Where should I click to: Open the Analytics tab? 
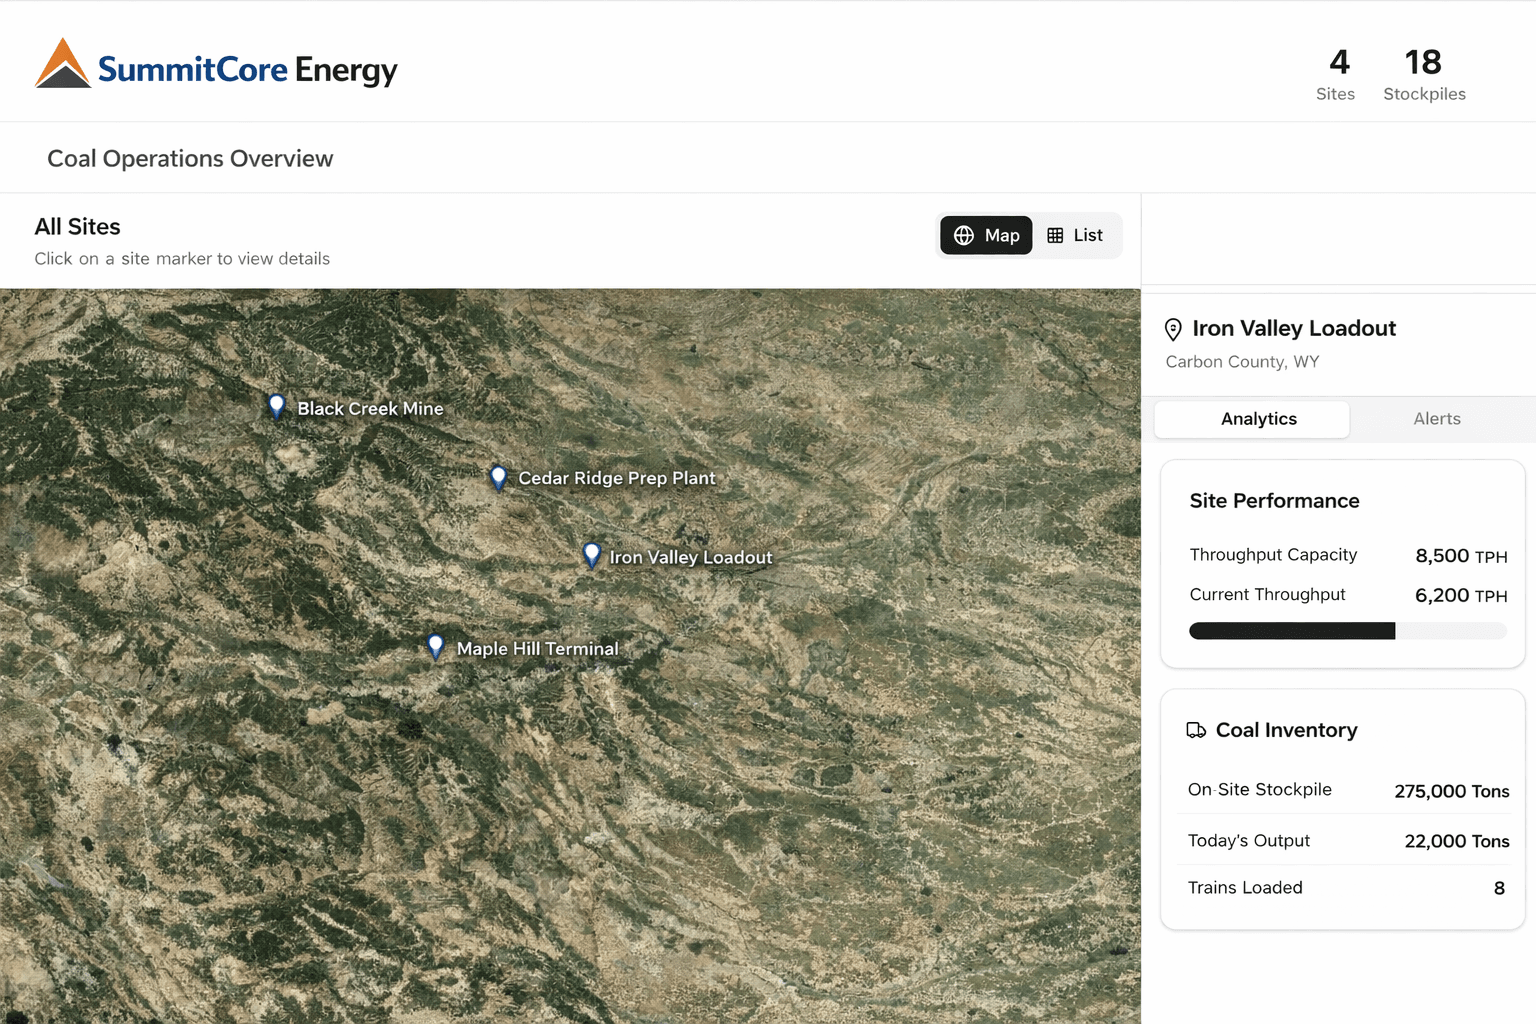[x=1258, y=419]
